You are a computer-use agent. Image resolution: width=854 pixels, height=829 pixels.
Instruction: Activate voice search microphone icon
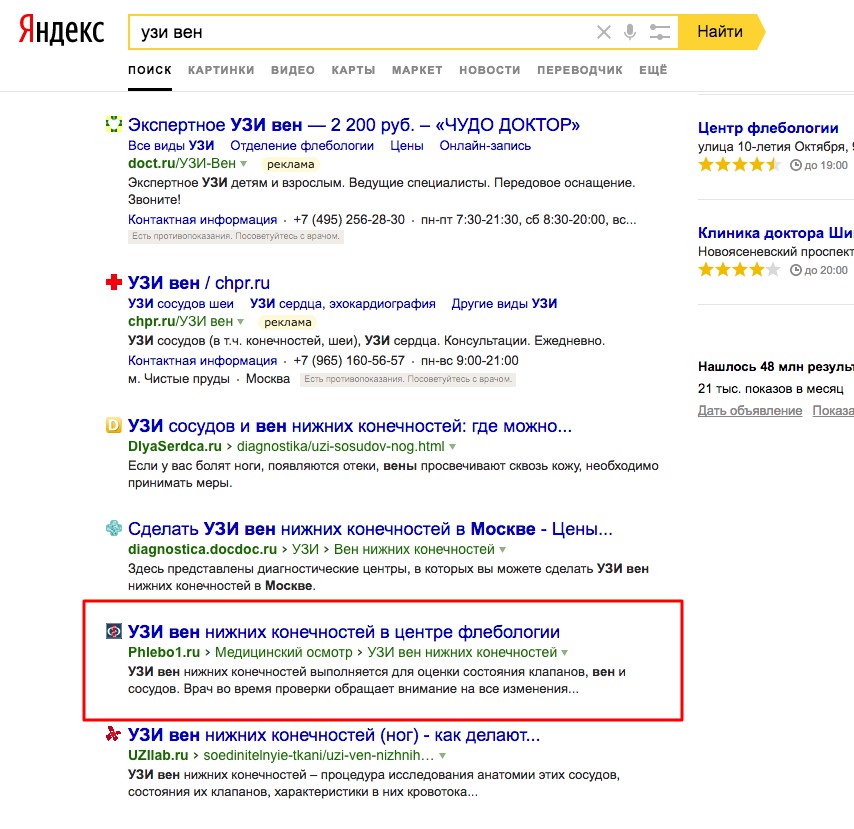pyautogui.click(x=630, y=32)
